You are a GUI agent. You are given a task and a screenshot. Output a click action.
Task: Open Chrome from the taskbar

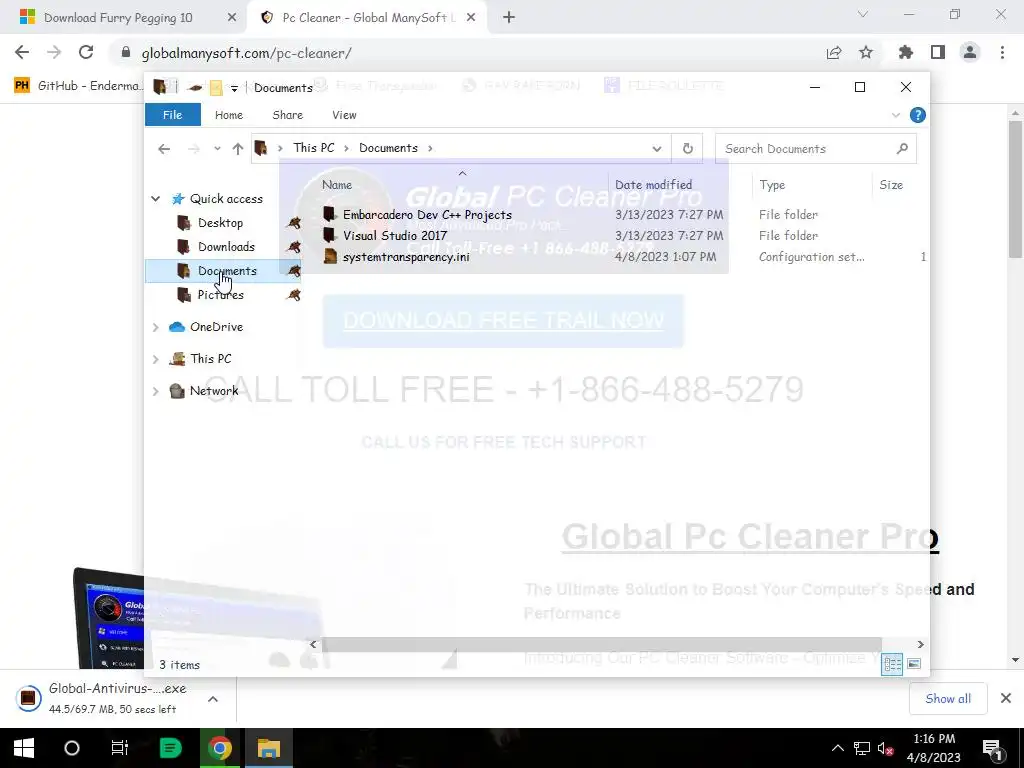[219, 748]
